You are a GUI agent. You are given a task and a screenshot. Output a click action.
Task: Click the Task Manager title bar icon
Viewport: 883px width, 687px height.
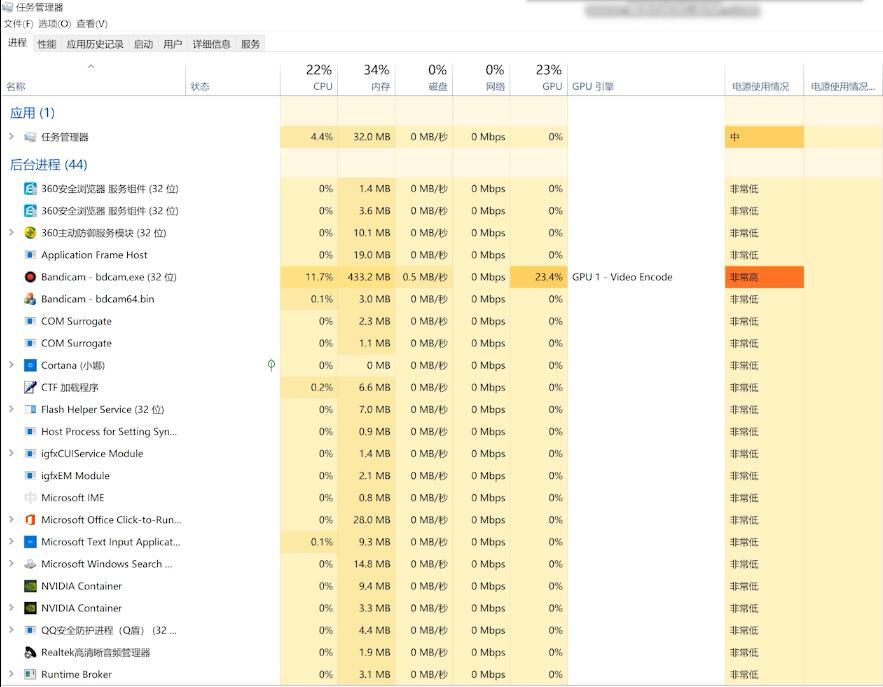[x=7, y=7]
